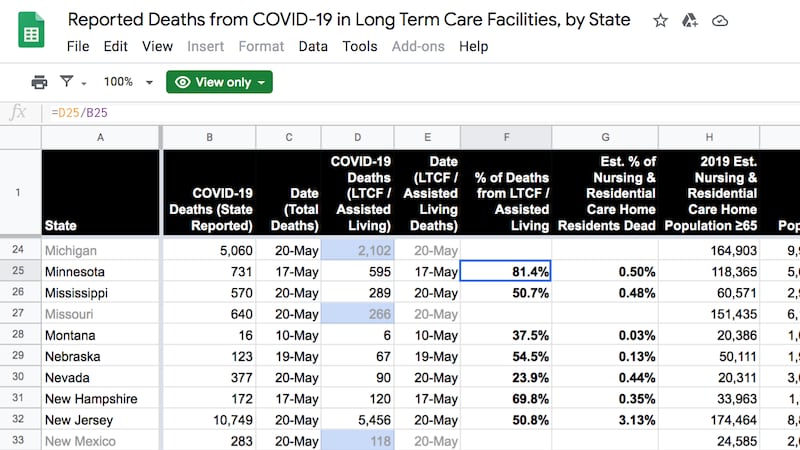This screenshot has height=450, width=800.
Task: Open the Tools menu
Action: (360, 46)
